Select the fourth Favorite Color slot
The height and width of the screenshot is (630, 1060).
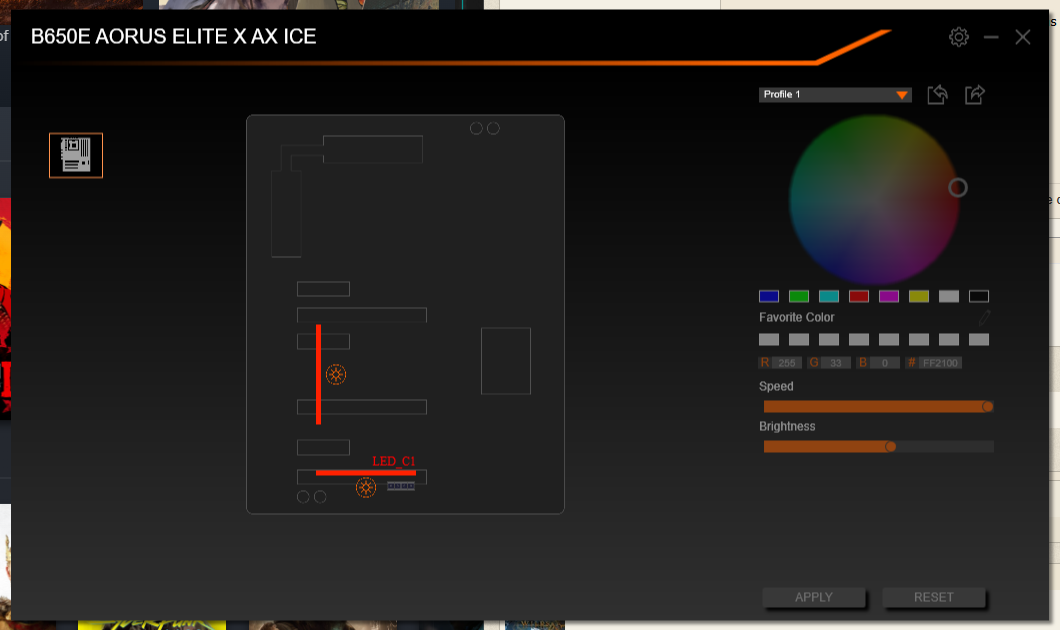[859, 339]
